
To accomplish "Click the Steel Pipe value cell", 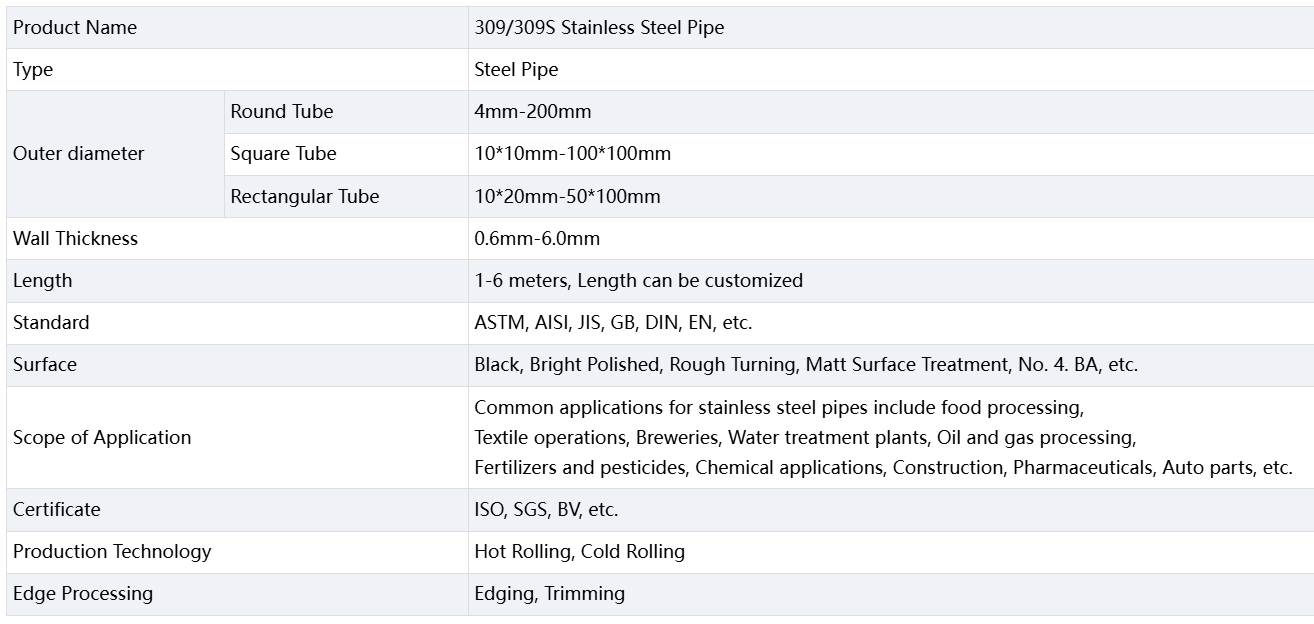I will 516,70.
